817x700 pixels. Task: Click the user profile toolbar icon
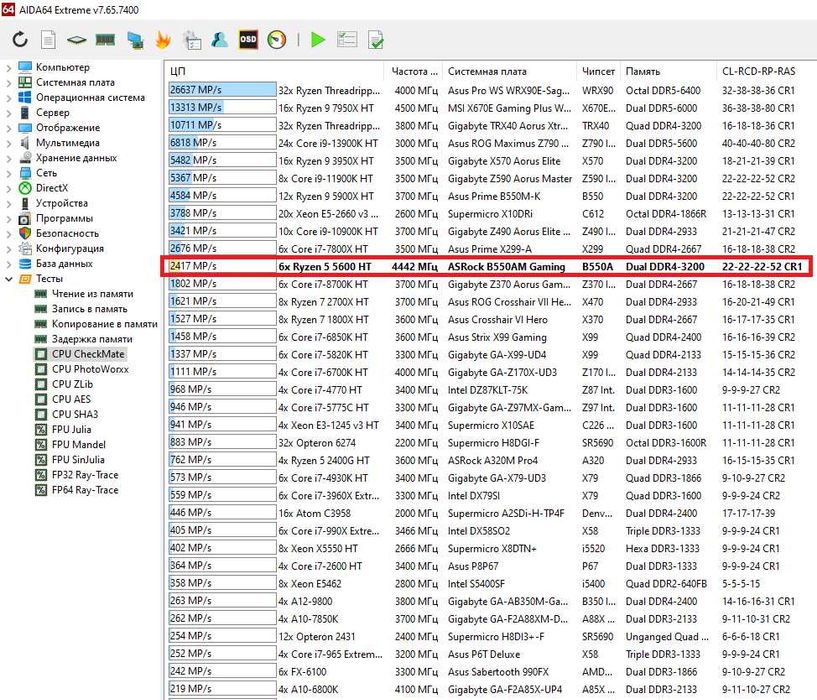click(219, 39)
